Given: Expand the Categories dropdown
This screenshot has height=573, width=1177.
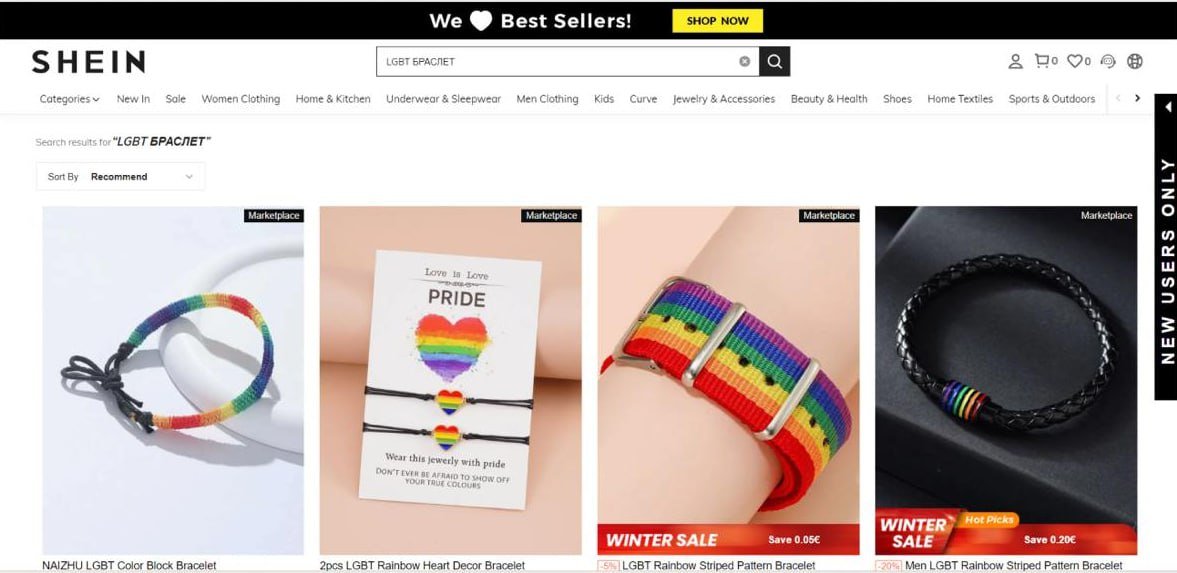Looking at the screenshot, I should click(x=69, y=99).
